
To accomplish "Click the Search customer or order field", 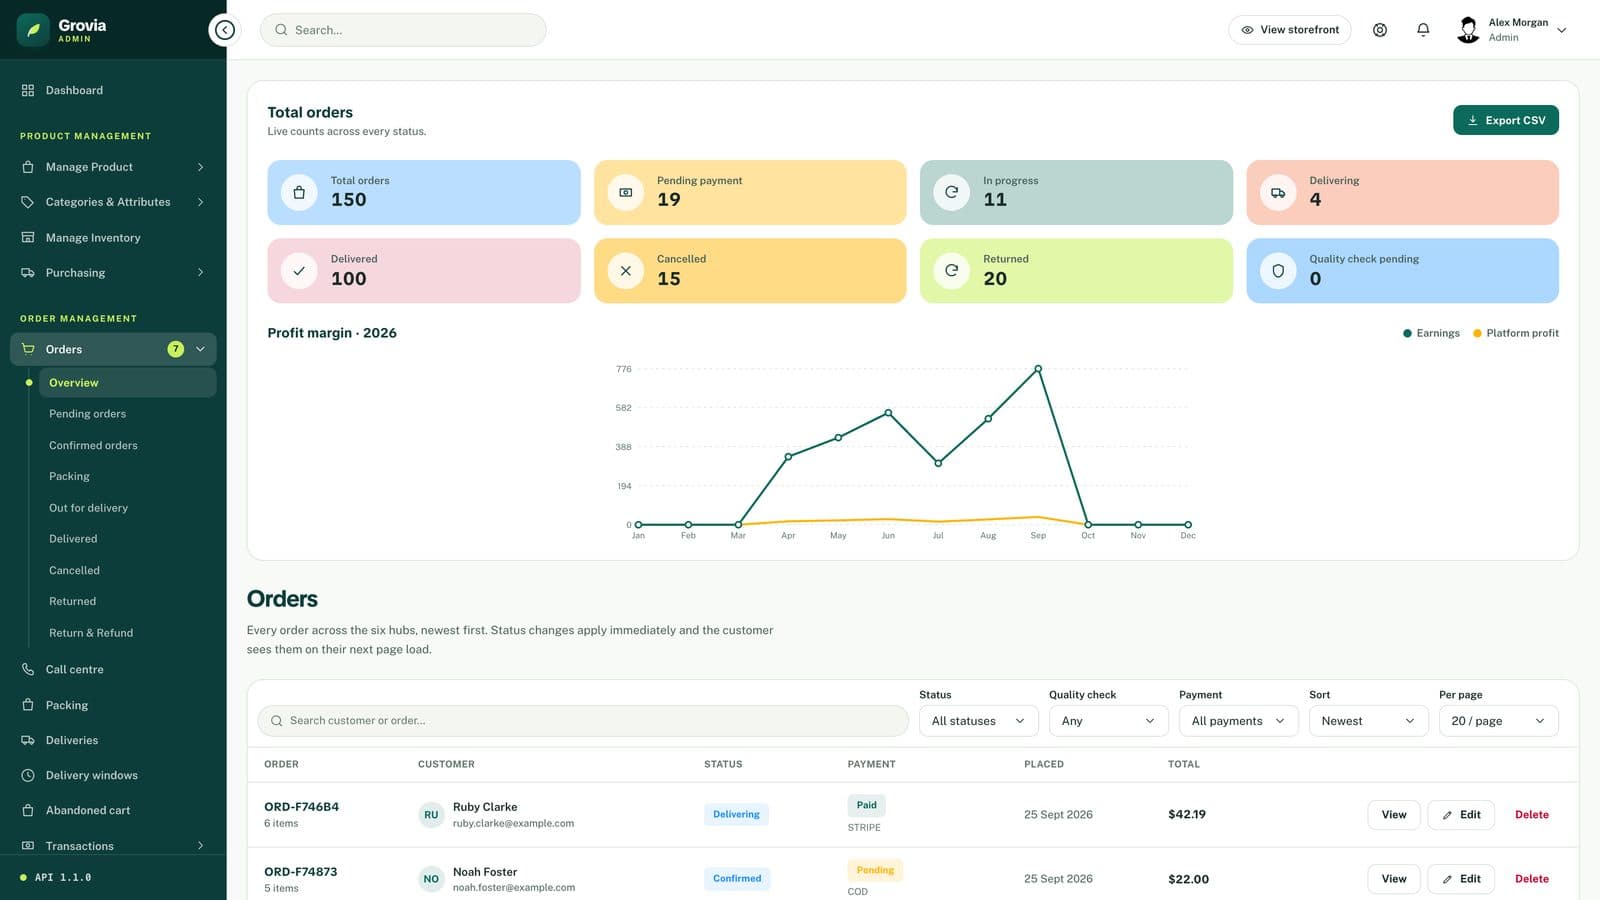I will click(583, 721).
